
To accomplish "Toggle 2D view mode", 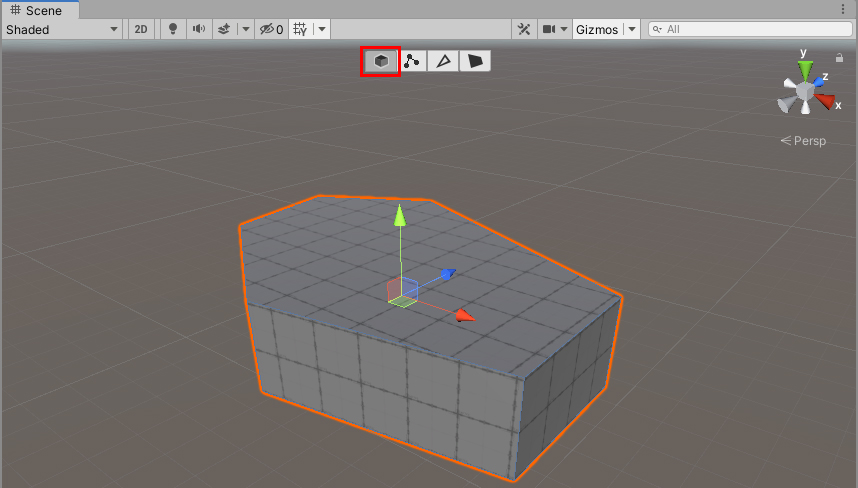I will point(141,30).
